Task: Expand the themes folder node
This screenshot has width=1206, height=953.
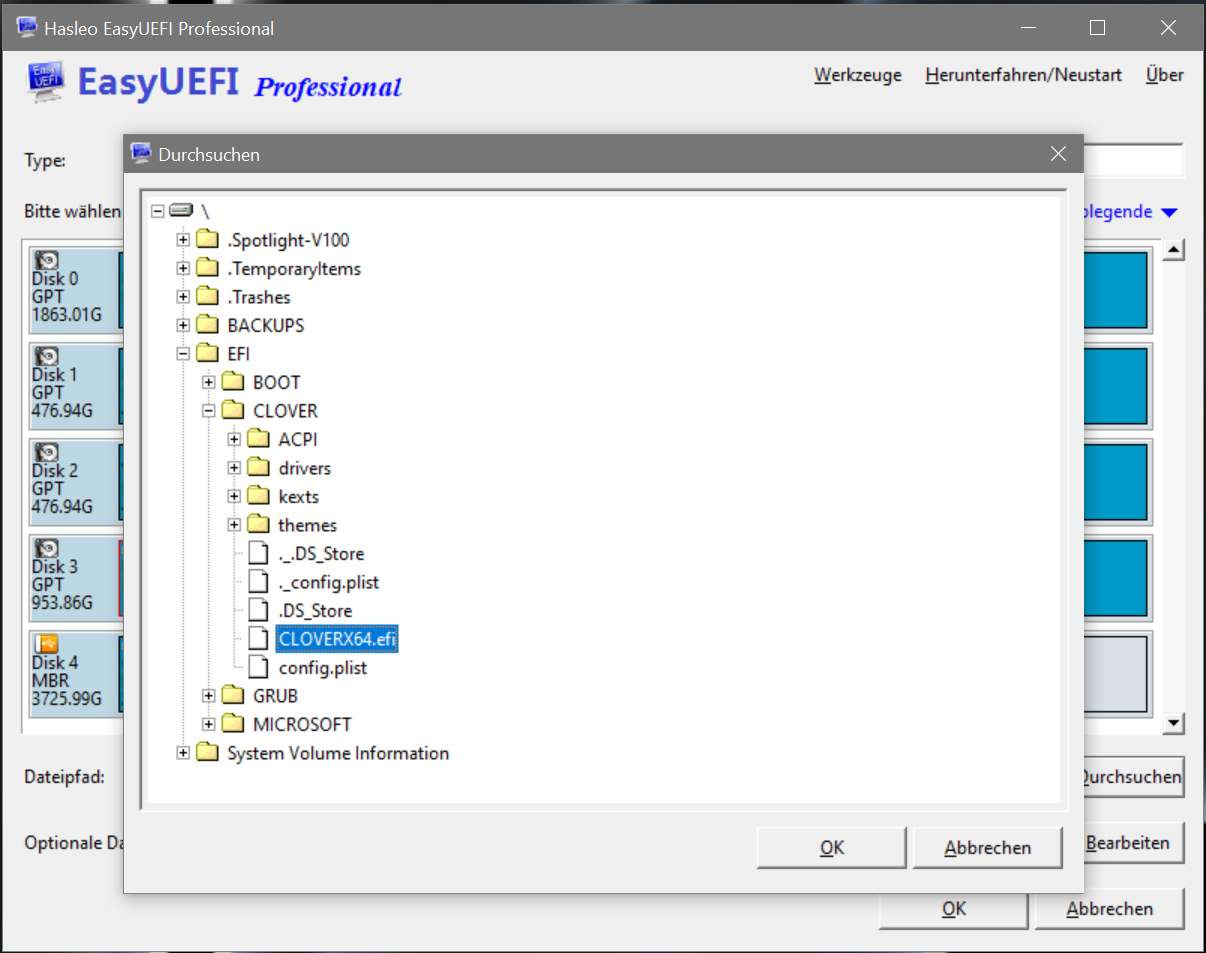Action: pos(235,525)
